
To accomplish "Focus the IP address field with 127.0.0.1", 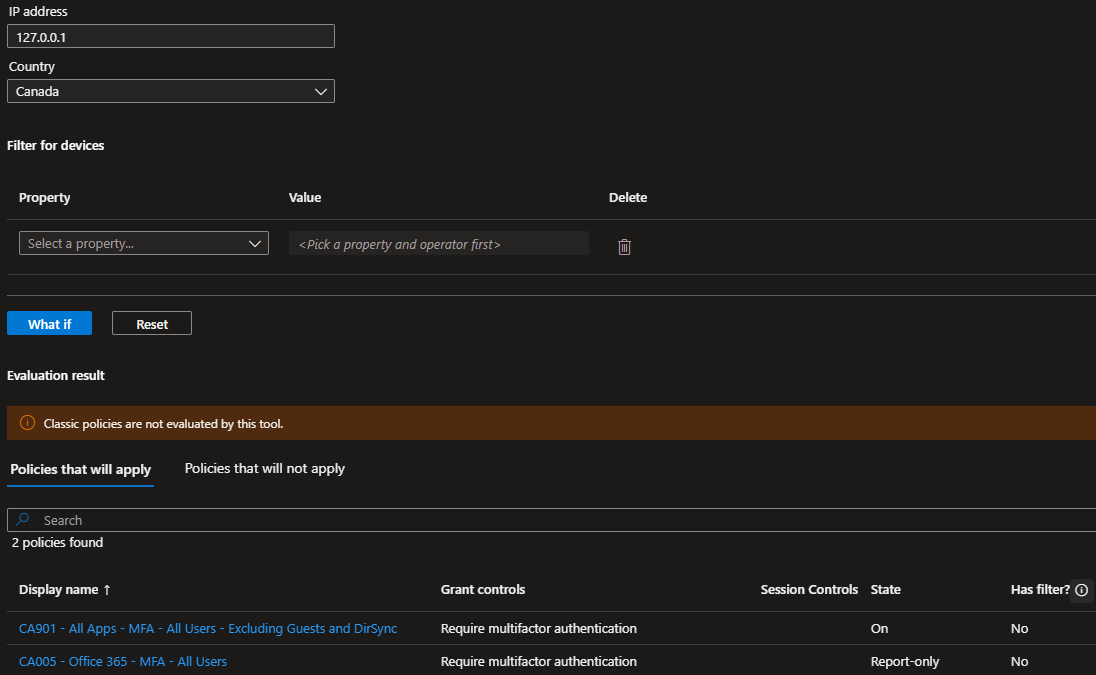I will pyautogui.click(x=171, y=36).
